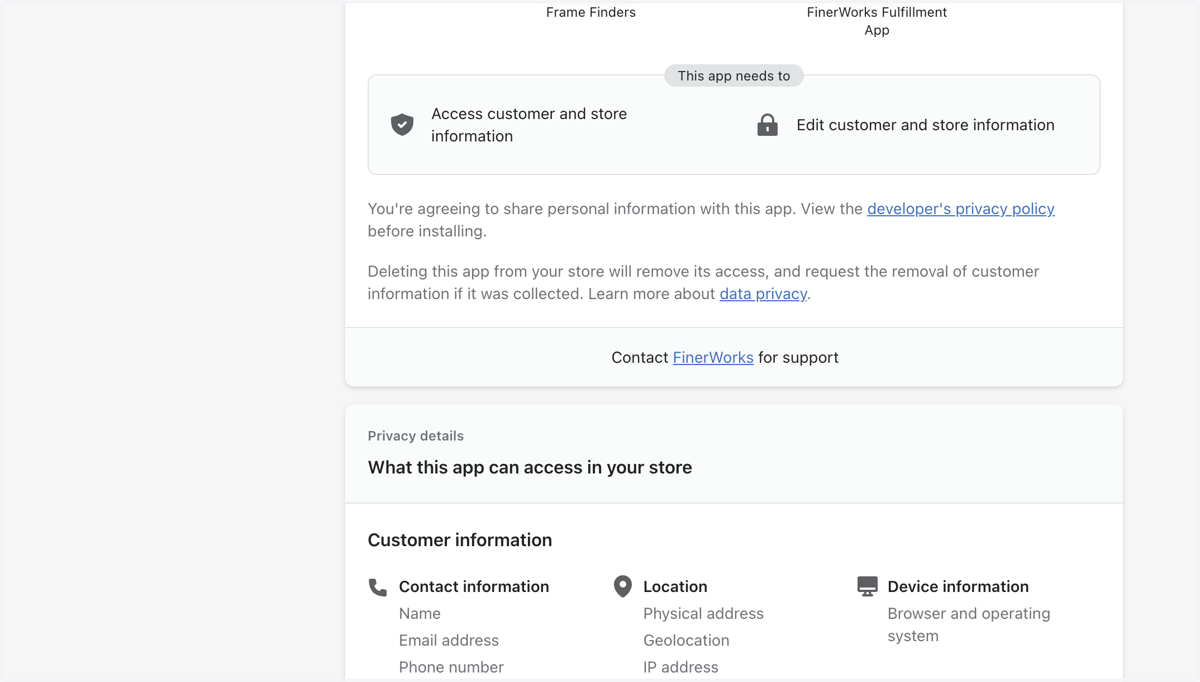Screen dimensions: 1200x682
Task: Click the 'Deleting this app' paragraph
Action: pos(703,283)
